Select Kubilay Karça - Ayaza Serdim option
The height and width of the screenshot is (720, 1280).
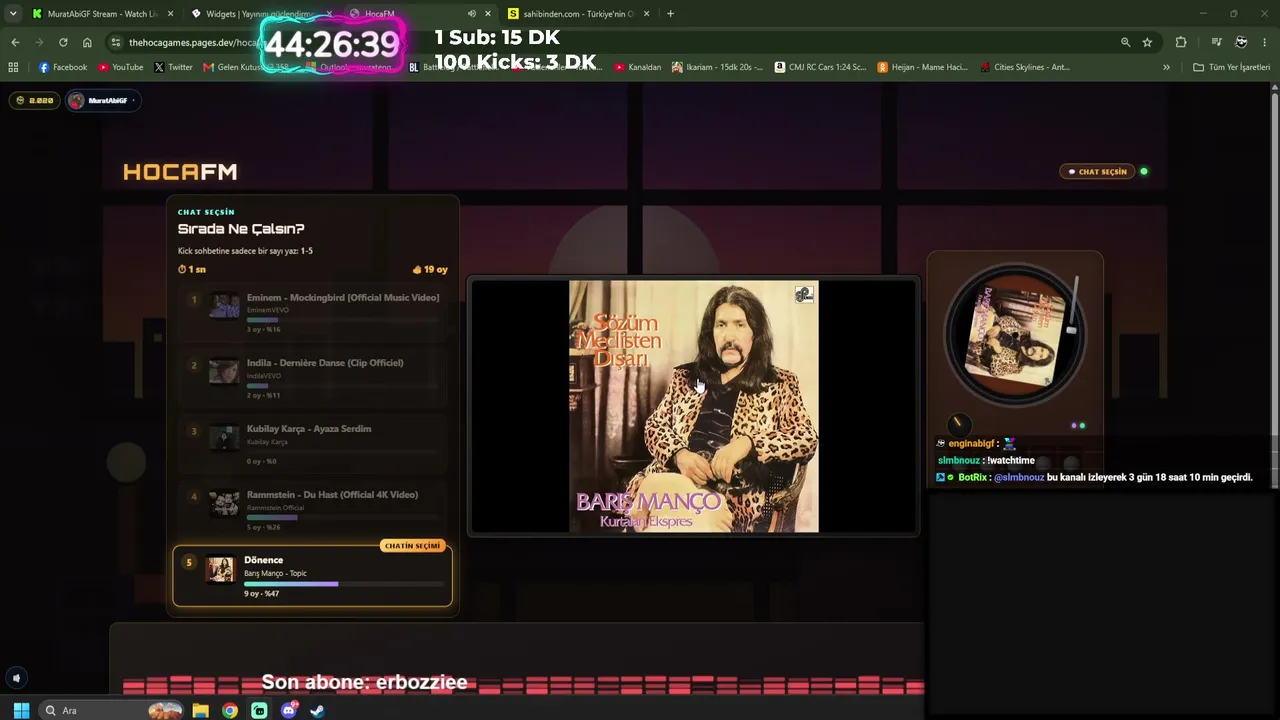click(312, 444)
